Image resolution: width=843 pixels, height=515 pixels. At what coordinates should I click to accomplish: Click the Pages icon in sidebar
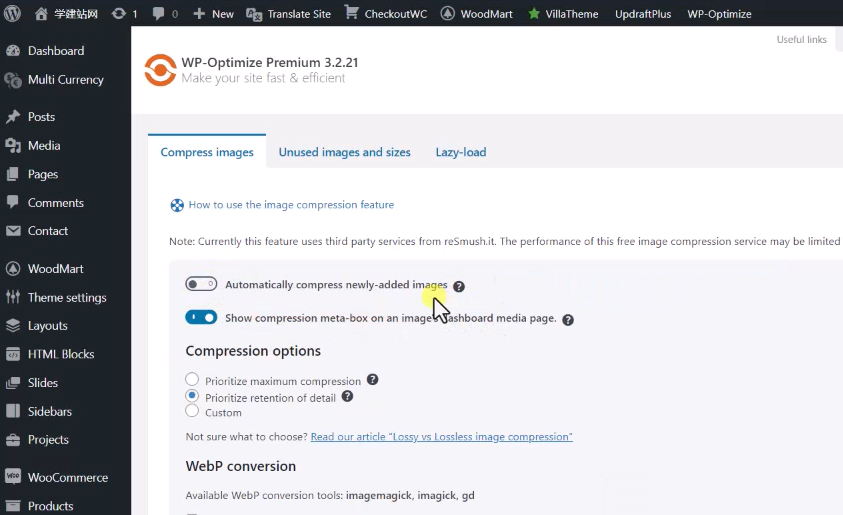click(13, 174)
